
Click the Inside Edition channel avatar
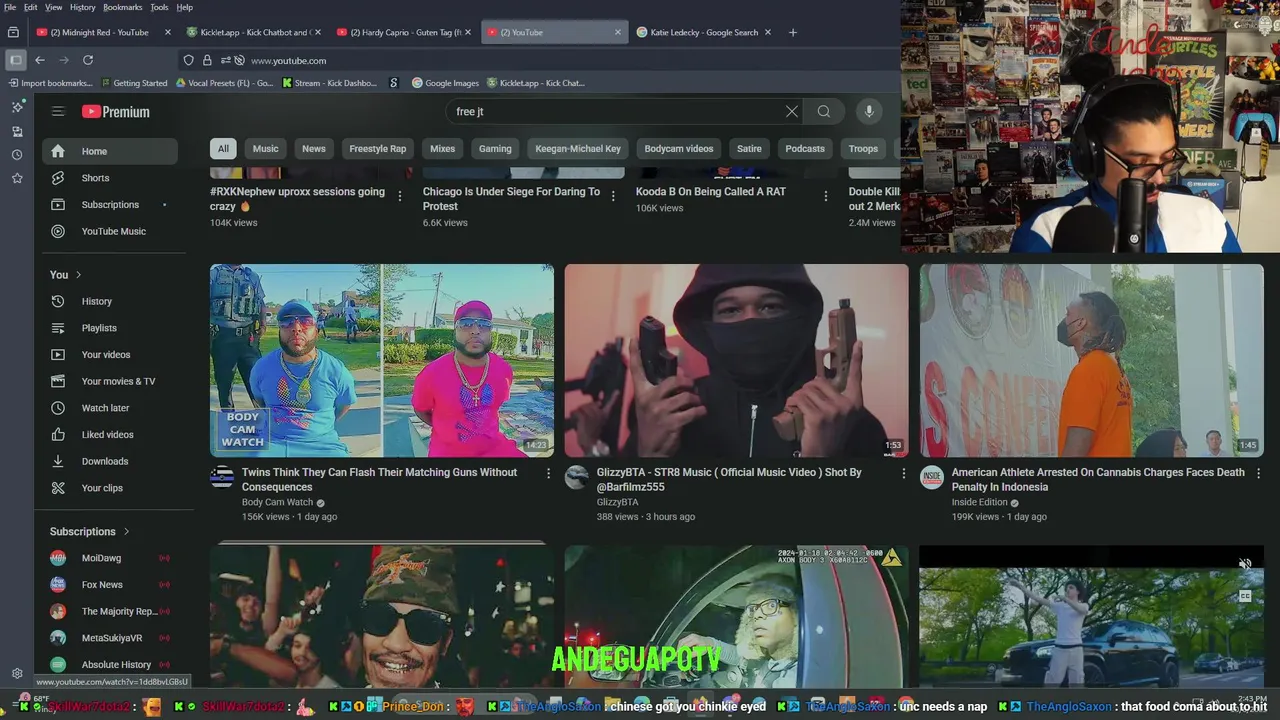coord(932,477)
